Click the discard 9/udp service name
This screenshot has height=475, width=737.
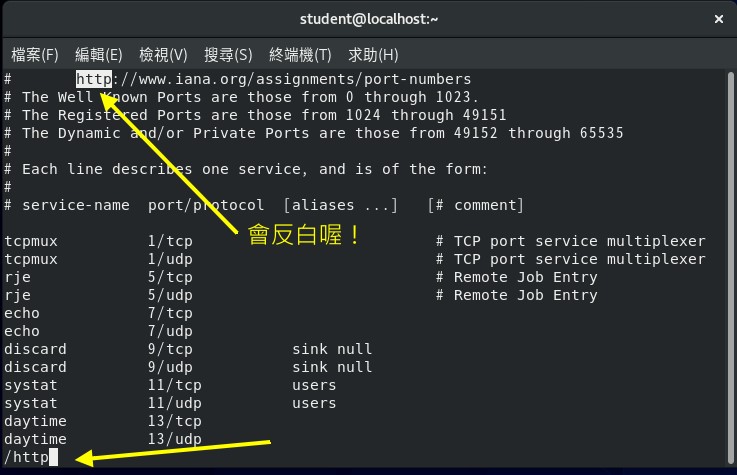click(35, 367)
